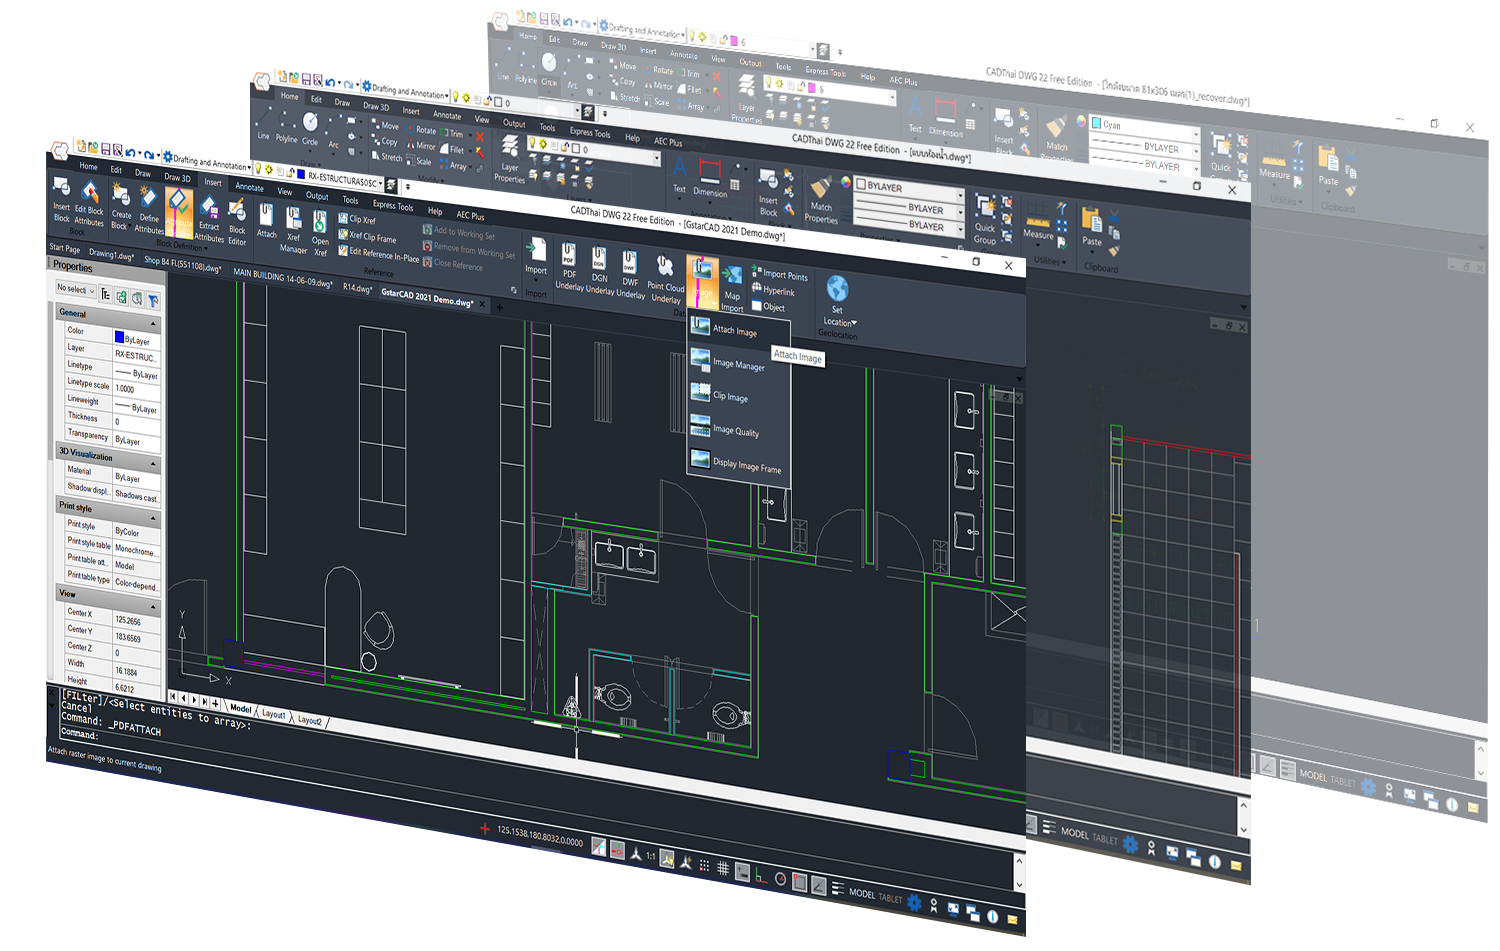
Task: Select Attach Image from dropdown menu
Action: (x=738, y=330)
